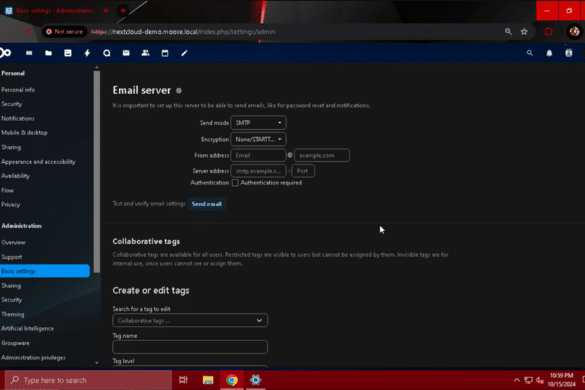Open the Notifications bell icon
This screenshot has height=390, width=585.
tap(549, 53)
